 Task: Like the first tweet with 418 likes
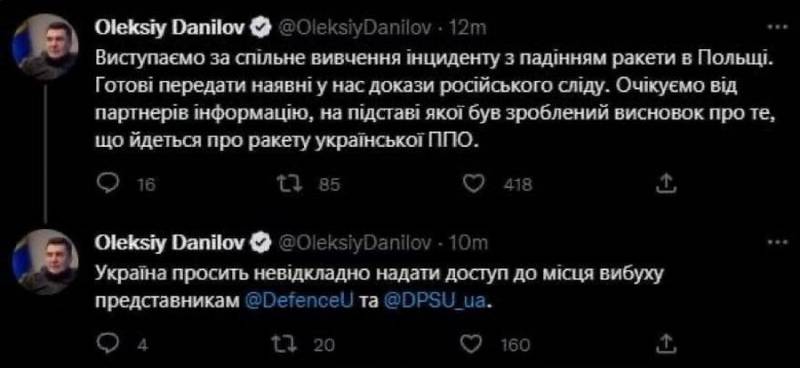click(x=475, y=185)
